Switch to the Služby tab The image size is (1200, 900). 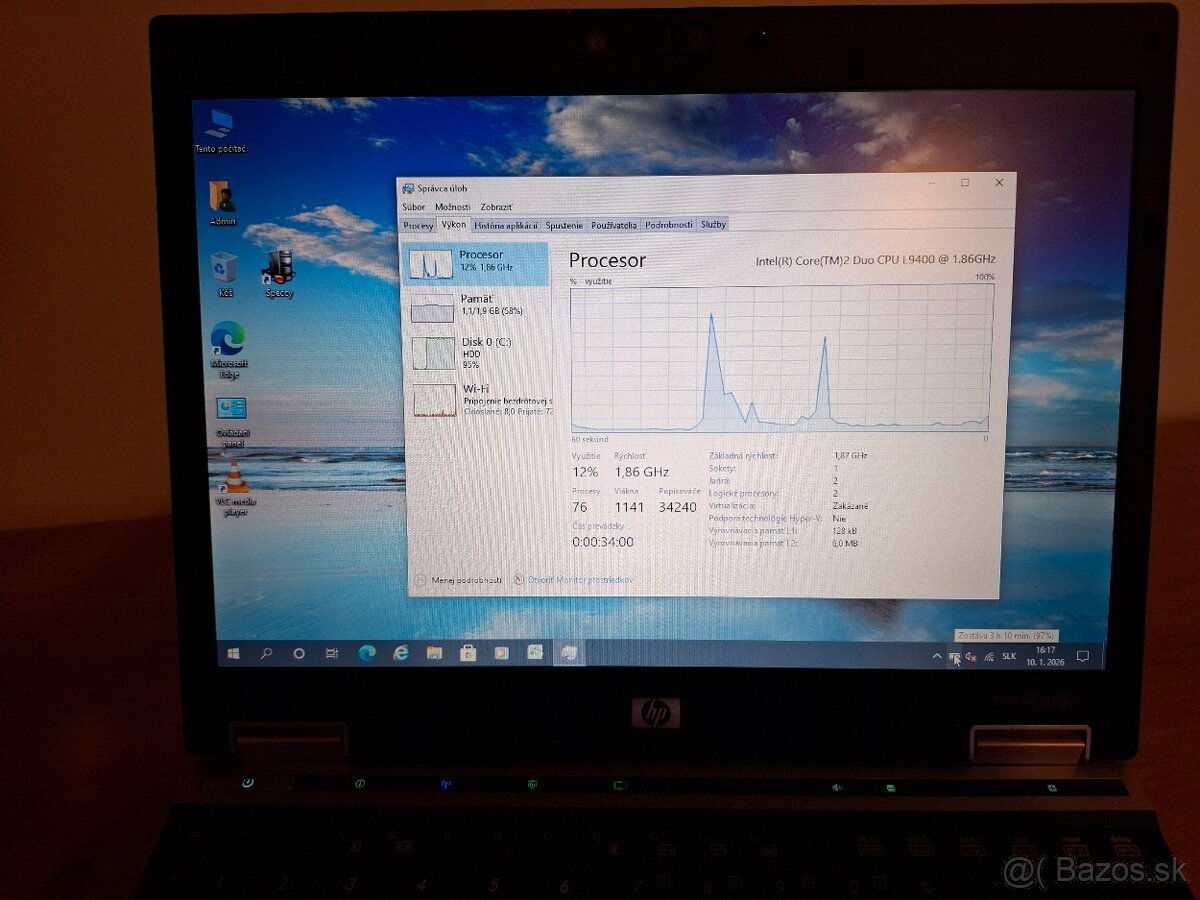pos(715,224)
